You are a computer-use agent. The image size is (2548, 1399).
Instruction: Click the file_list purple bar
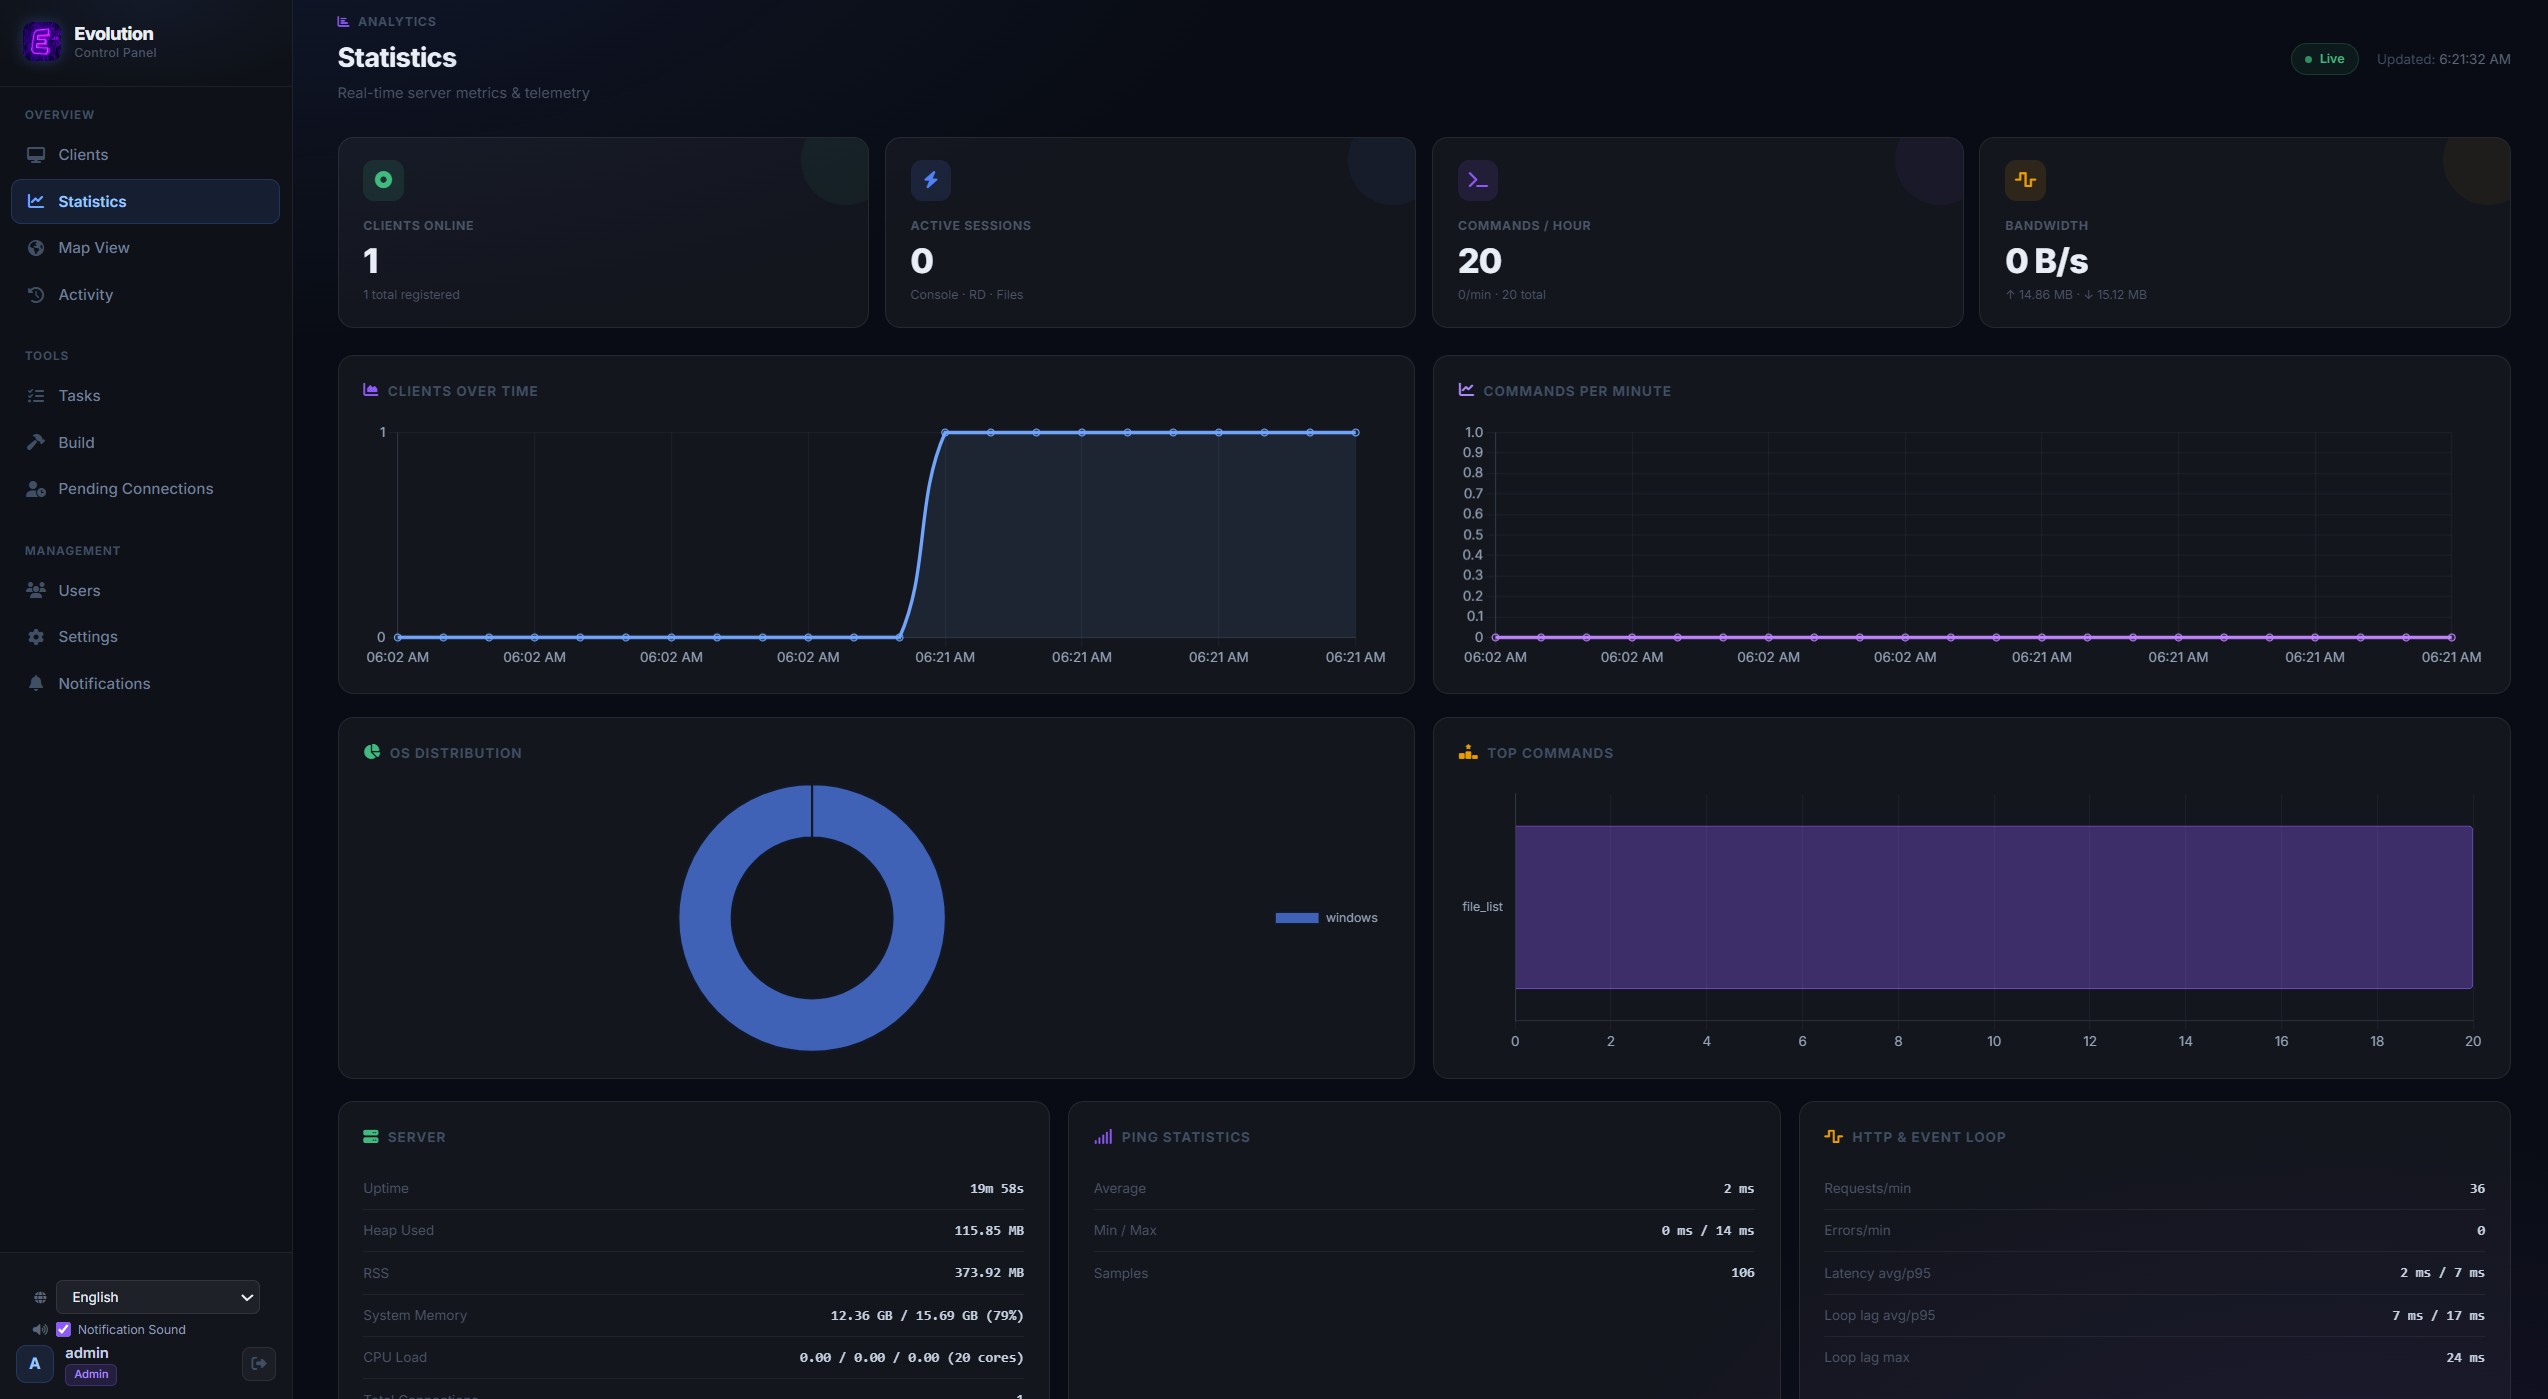pos(1993,907)
